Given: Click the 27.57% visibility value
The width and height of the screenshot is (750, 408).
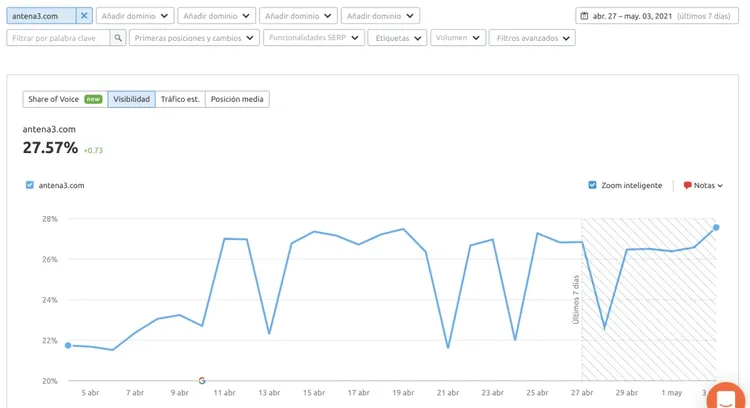Looking at the screenshot, I should click(50, 147).
